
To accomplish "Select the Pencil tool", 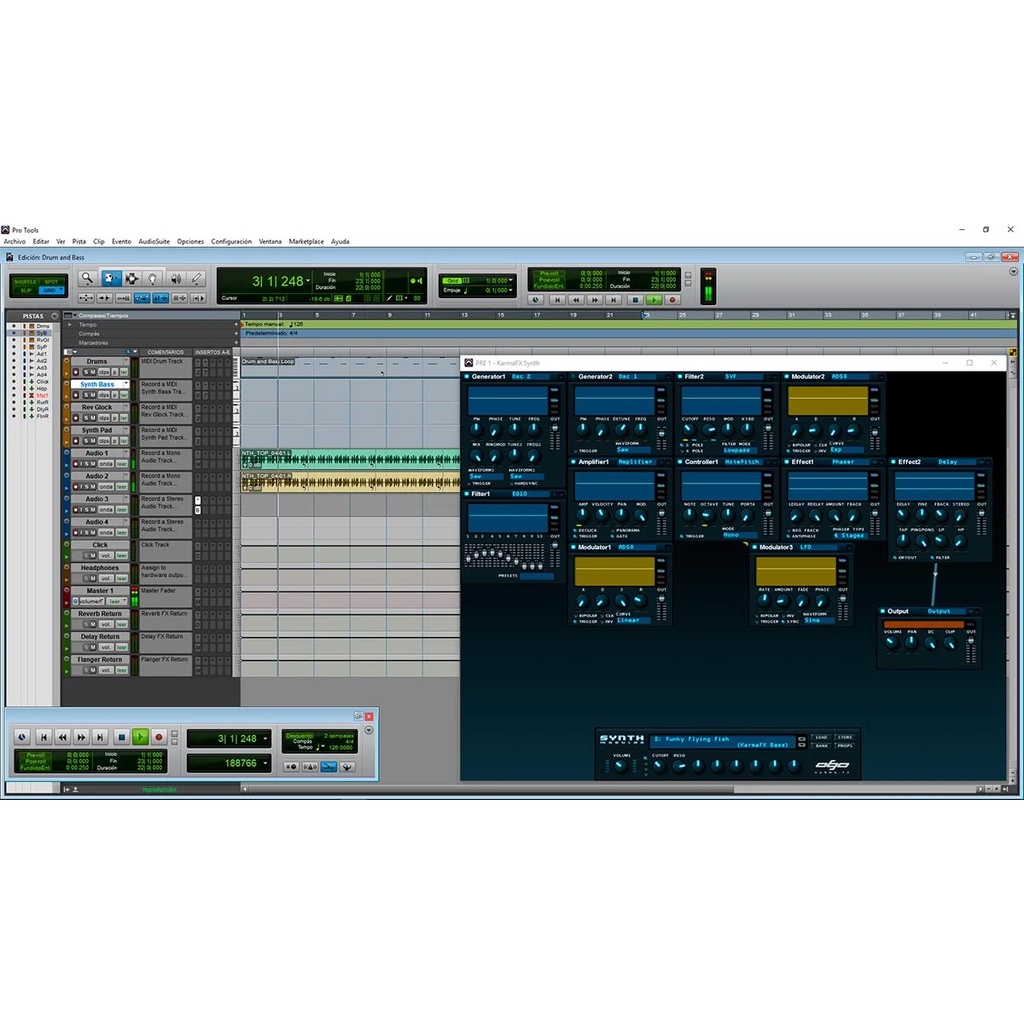I will 197,279.
